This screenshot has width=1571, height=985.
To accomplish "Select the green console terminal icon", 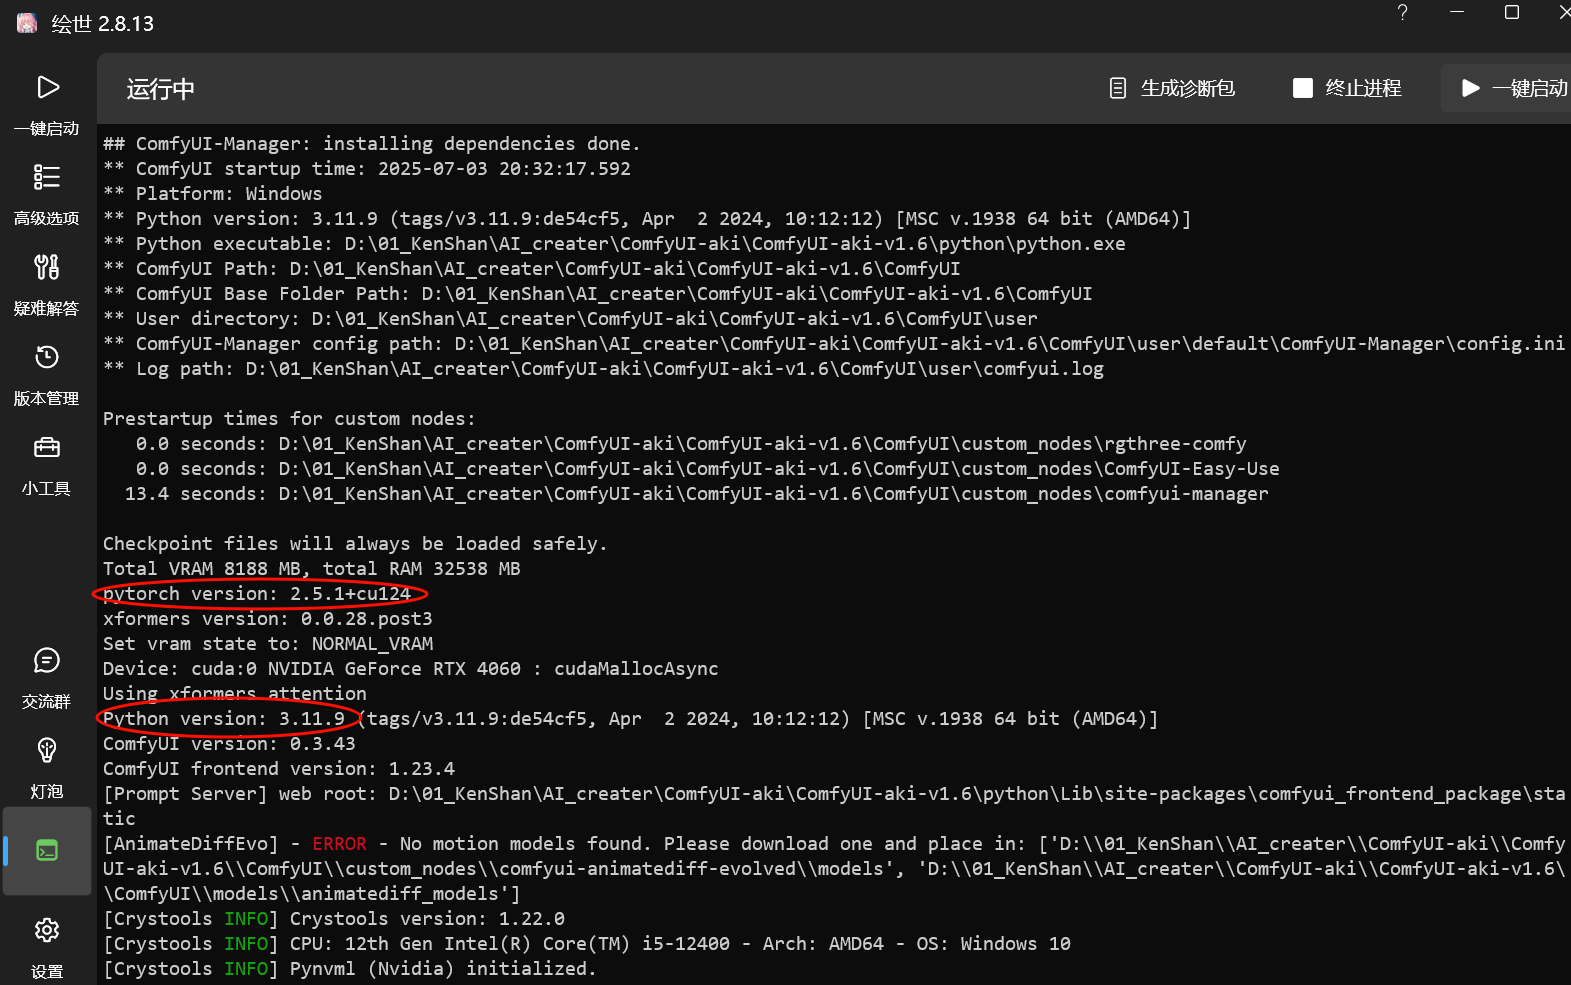I will click(47, 851).
